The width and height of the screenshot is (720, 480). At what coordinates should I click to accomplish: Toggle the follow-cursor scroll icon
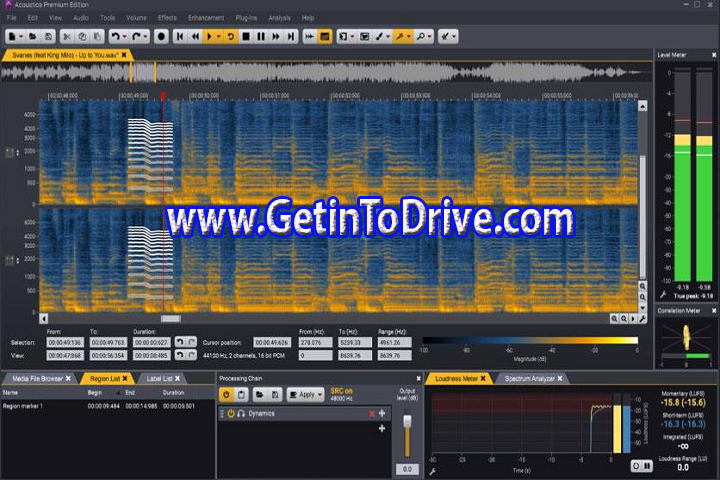tap(310, 36)
